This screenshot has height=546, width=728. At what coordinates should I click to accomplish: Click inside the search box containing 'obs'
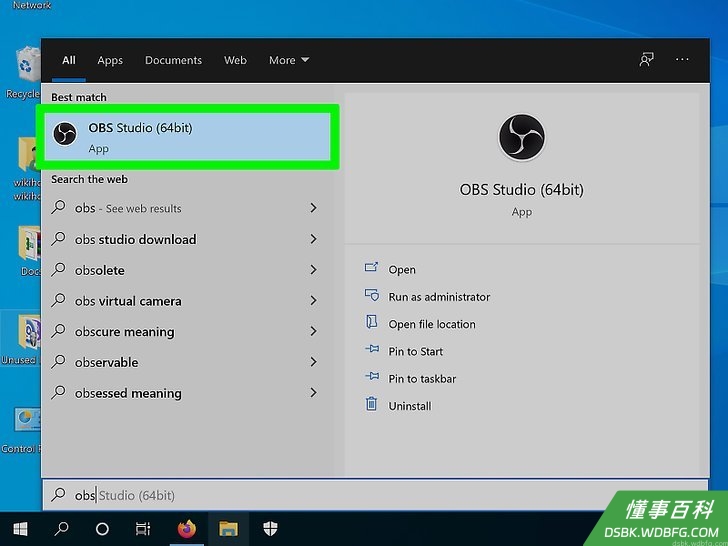click(375, 495)
